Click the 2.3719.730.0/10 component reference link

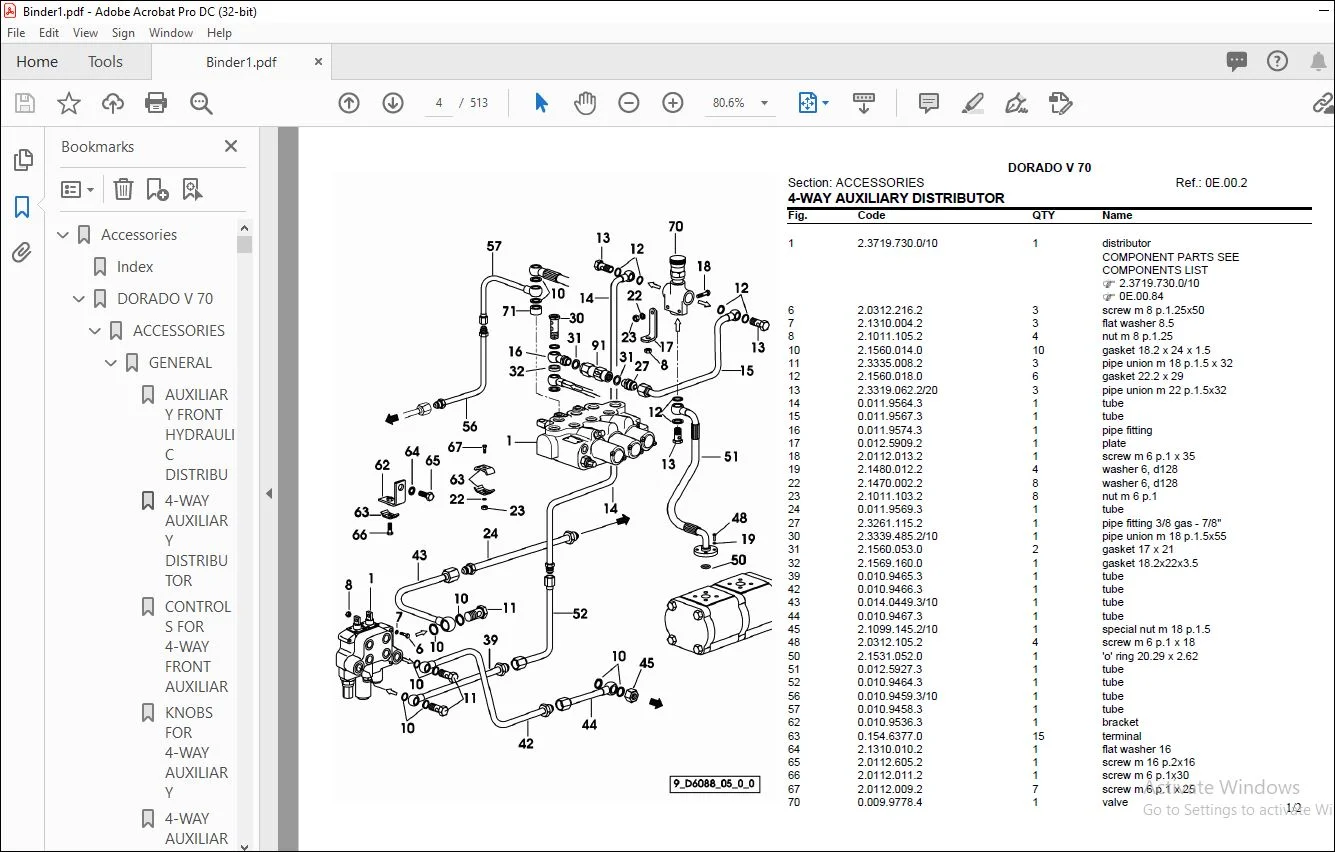pos(1158,283)
